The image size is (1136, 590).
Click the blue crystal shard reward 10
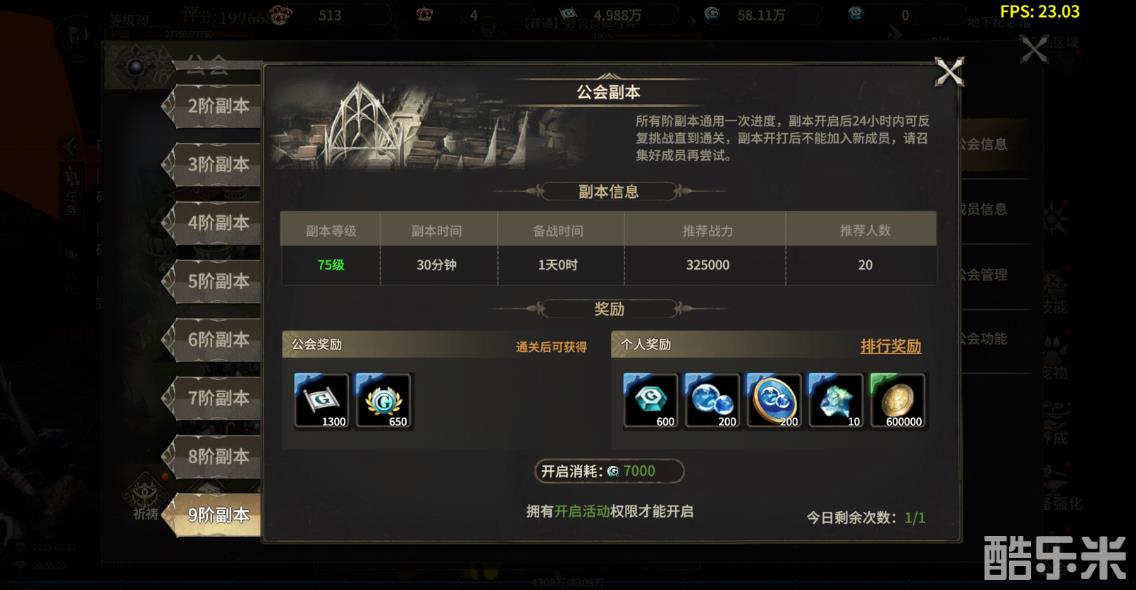click(x=835, y=401)
